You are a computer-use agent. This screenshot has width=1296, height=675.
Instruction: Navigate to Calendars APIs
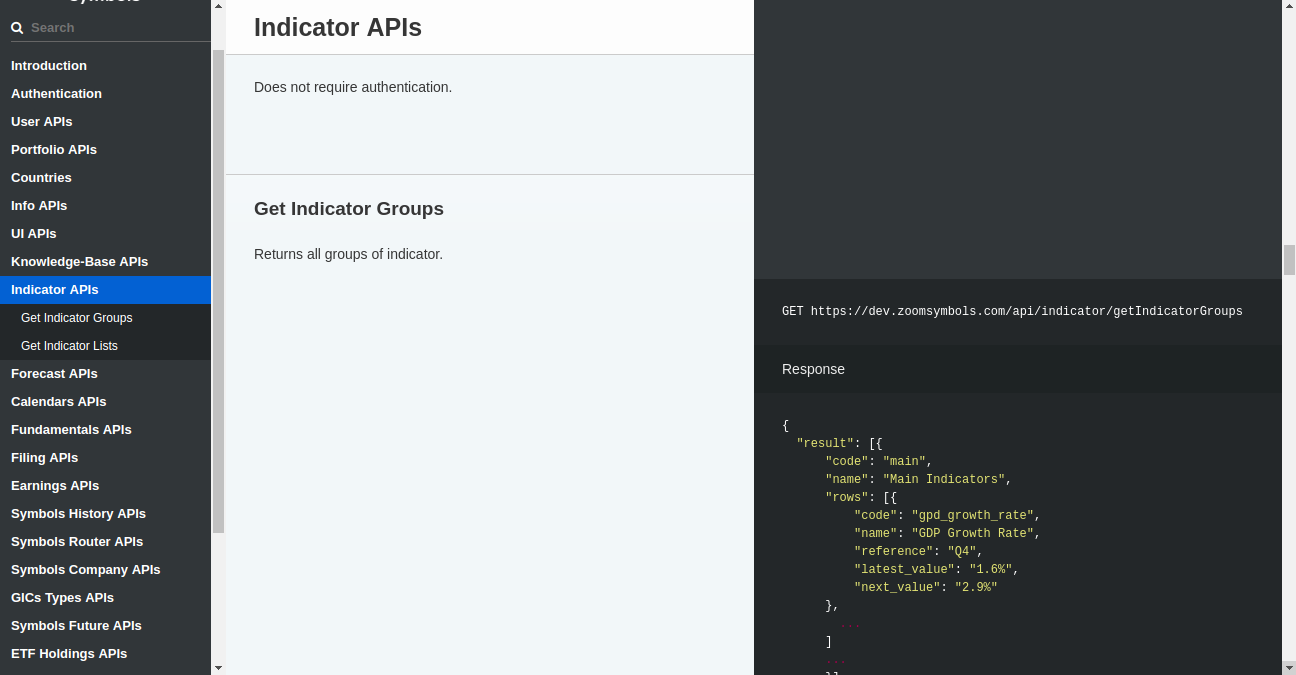coord(58,402)
